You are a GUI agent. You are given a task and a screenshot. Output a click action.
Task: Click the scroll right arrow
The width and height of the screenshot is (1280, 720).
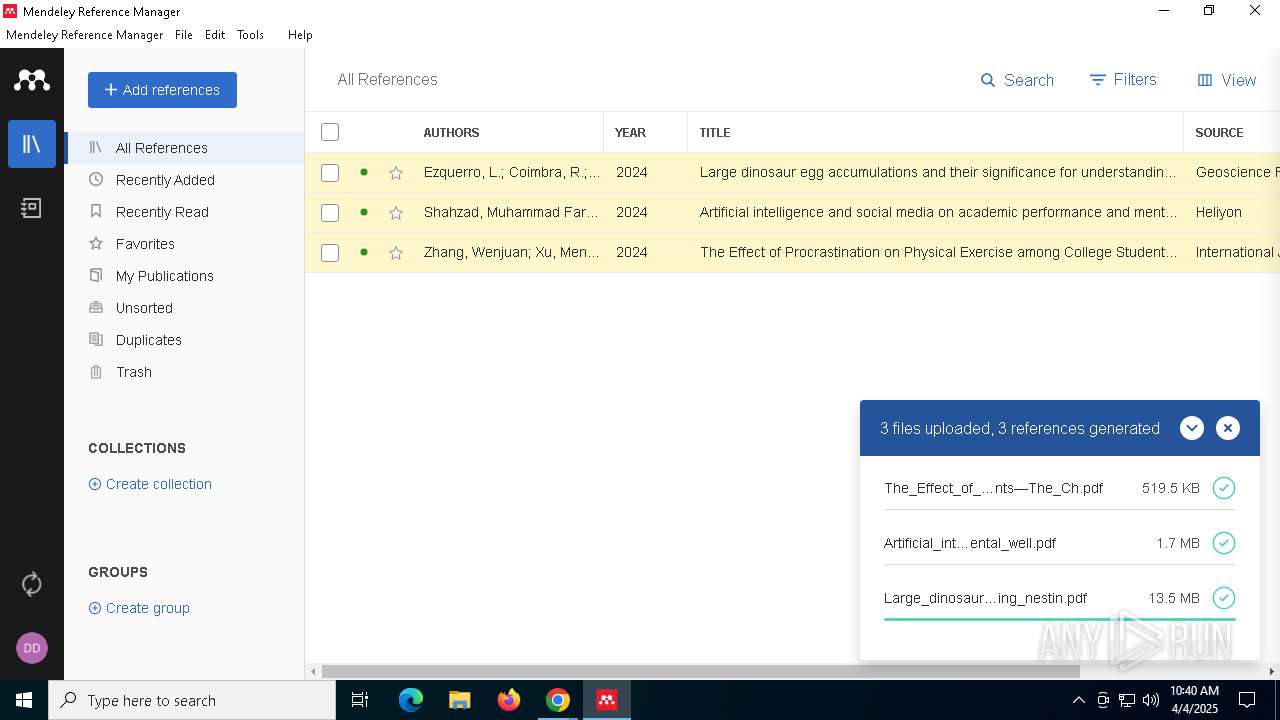1272,671
